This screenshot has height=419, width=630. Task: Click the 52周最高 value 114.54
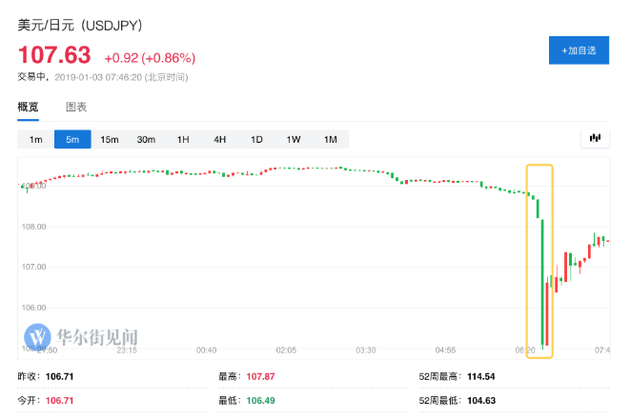point(483,378)
